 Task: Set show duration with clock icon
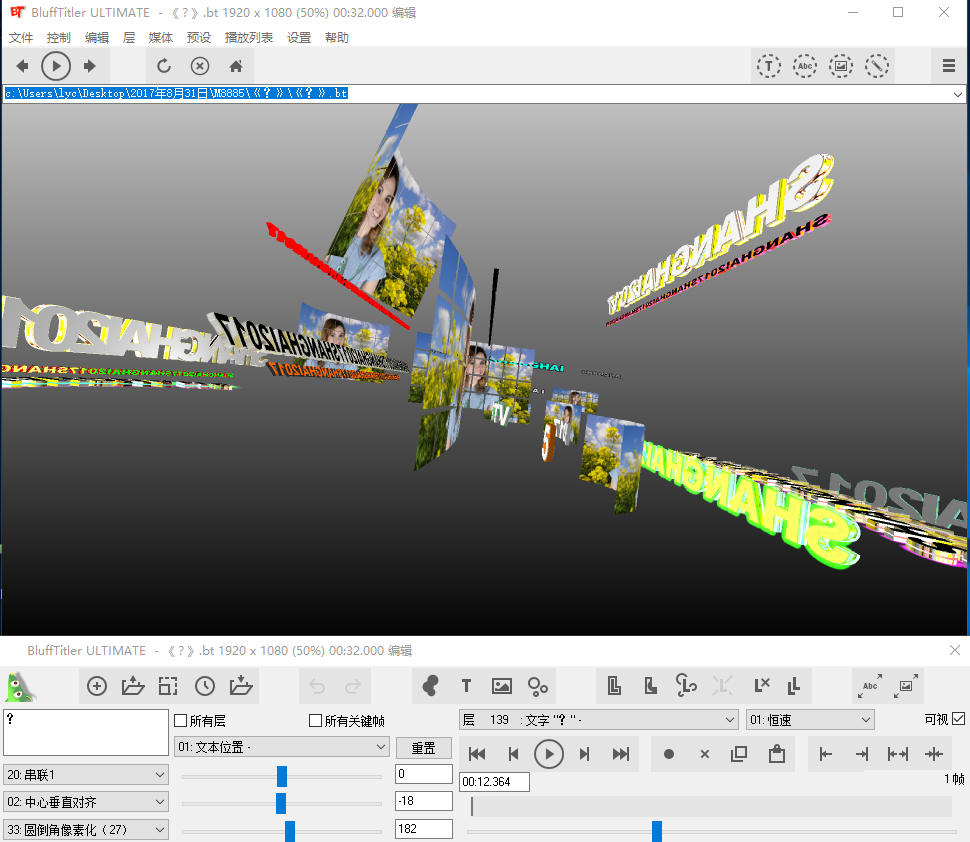click(205, 686)
